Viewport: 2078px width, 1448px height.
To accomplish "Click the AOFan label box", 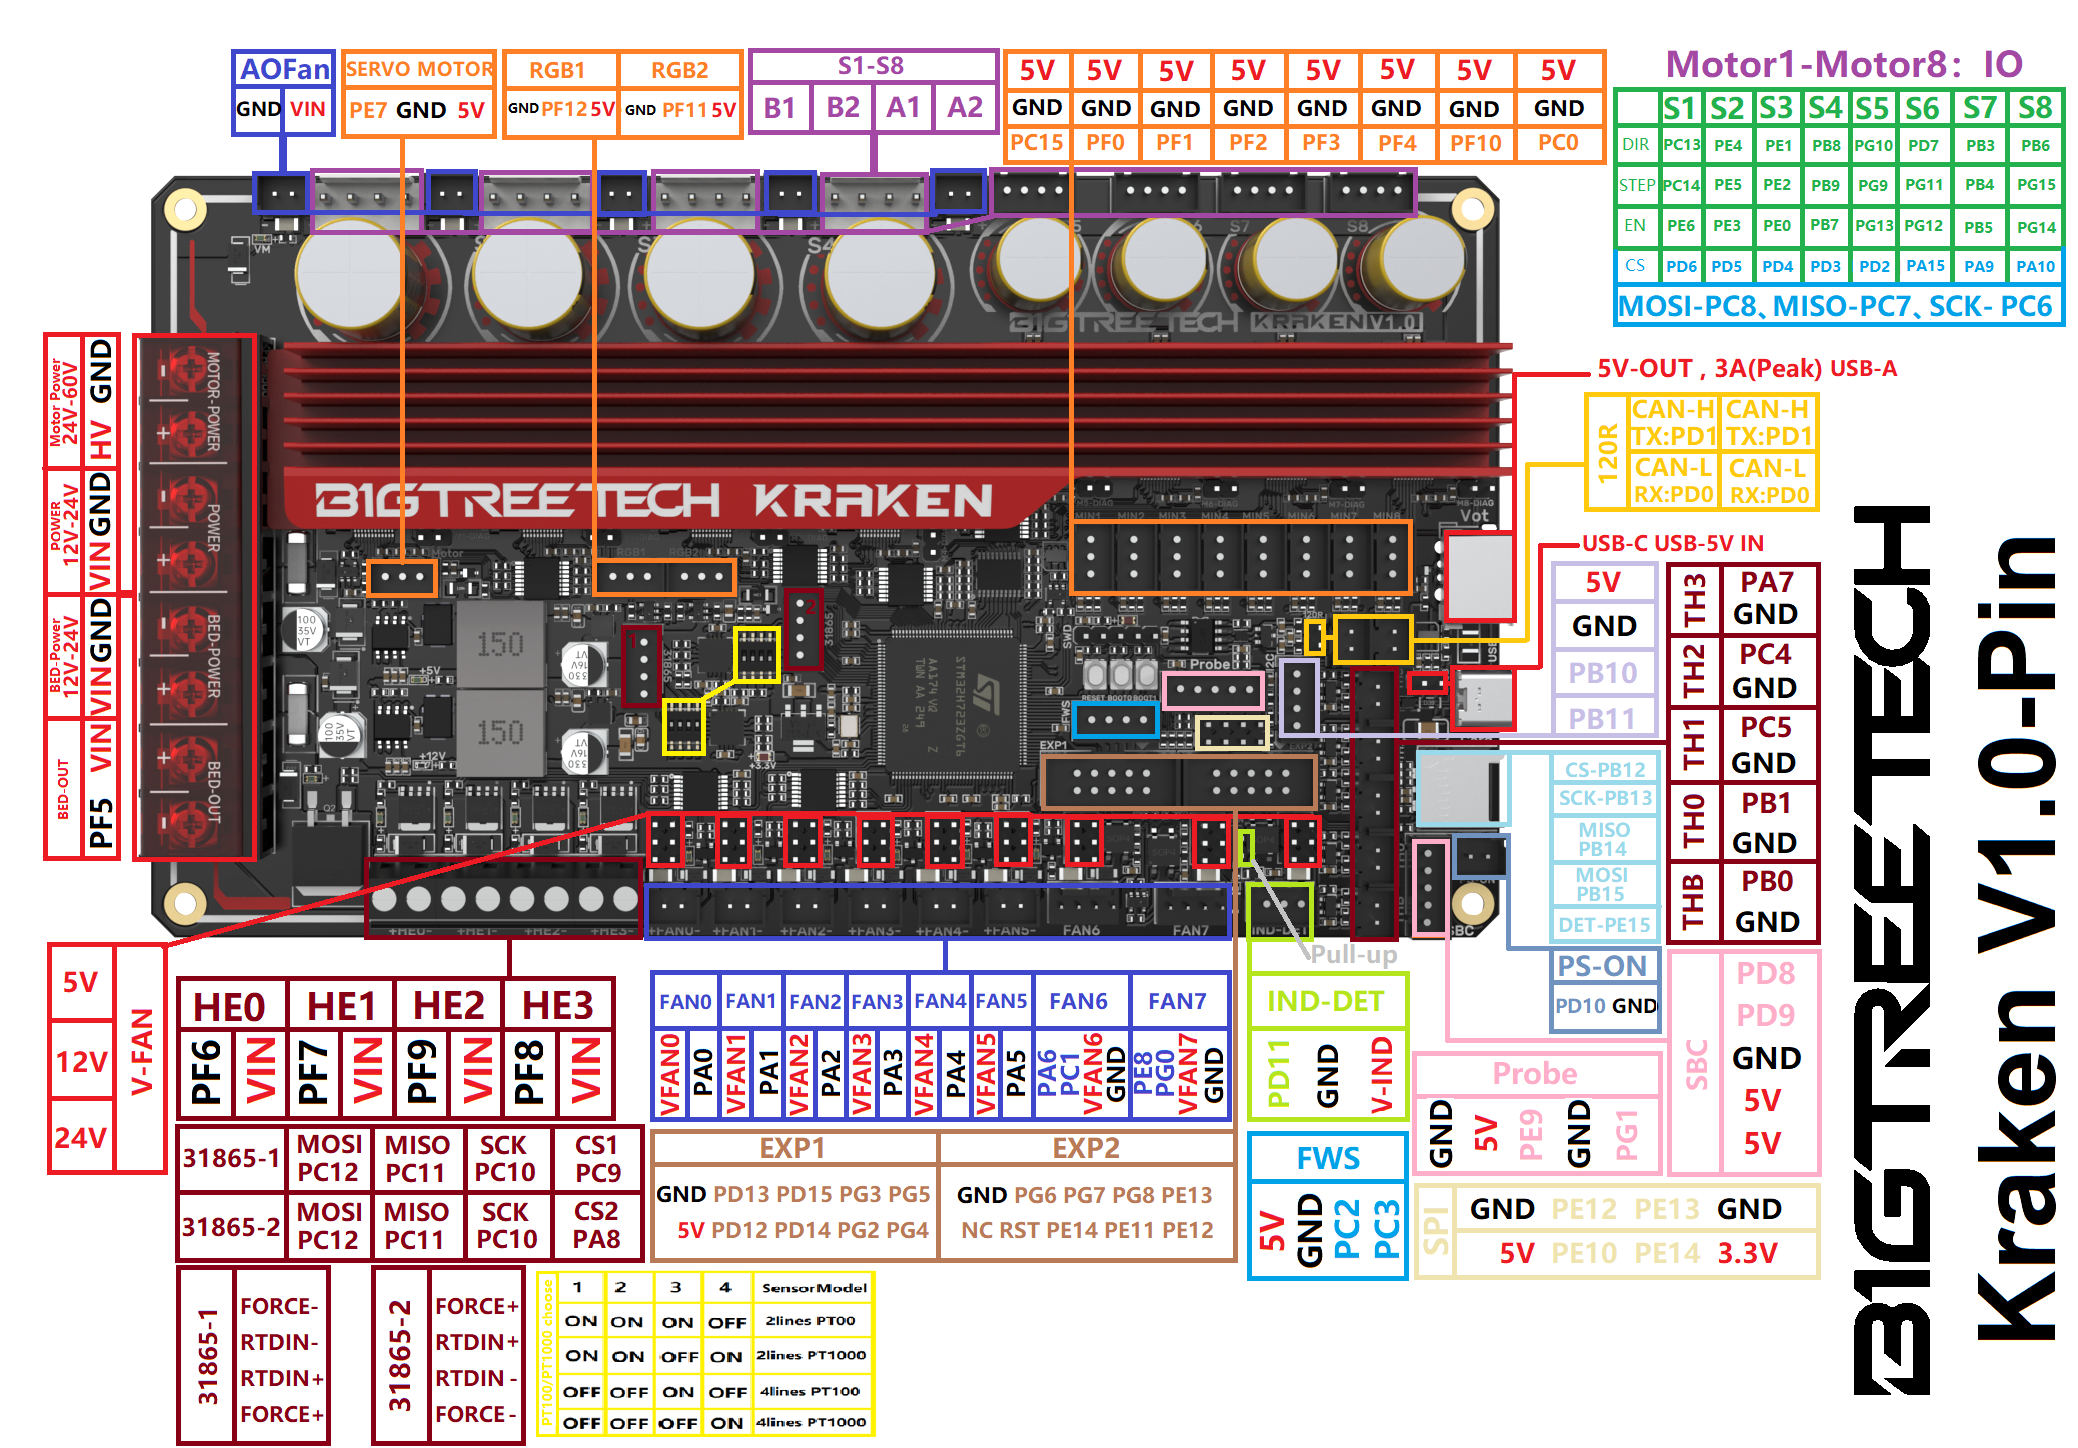I will click(284, 69).
